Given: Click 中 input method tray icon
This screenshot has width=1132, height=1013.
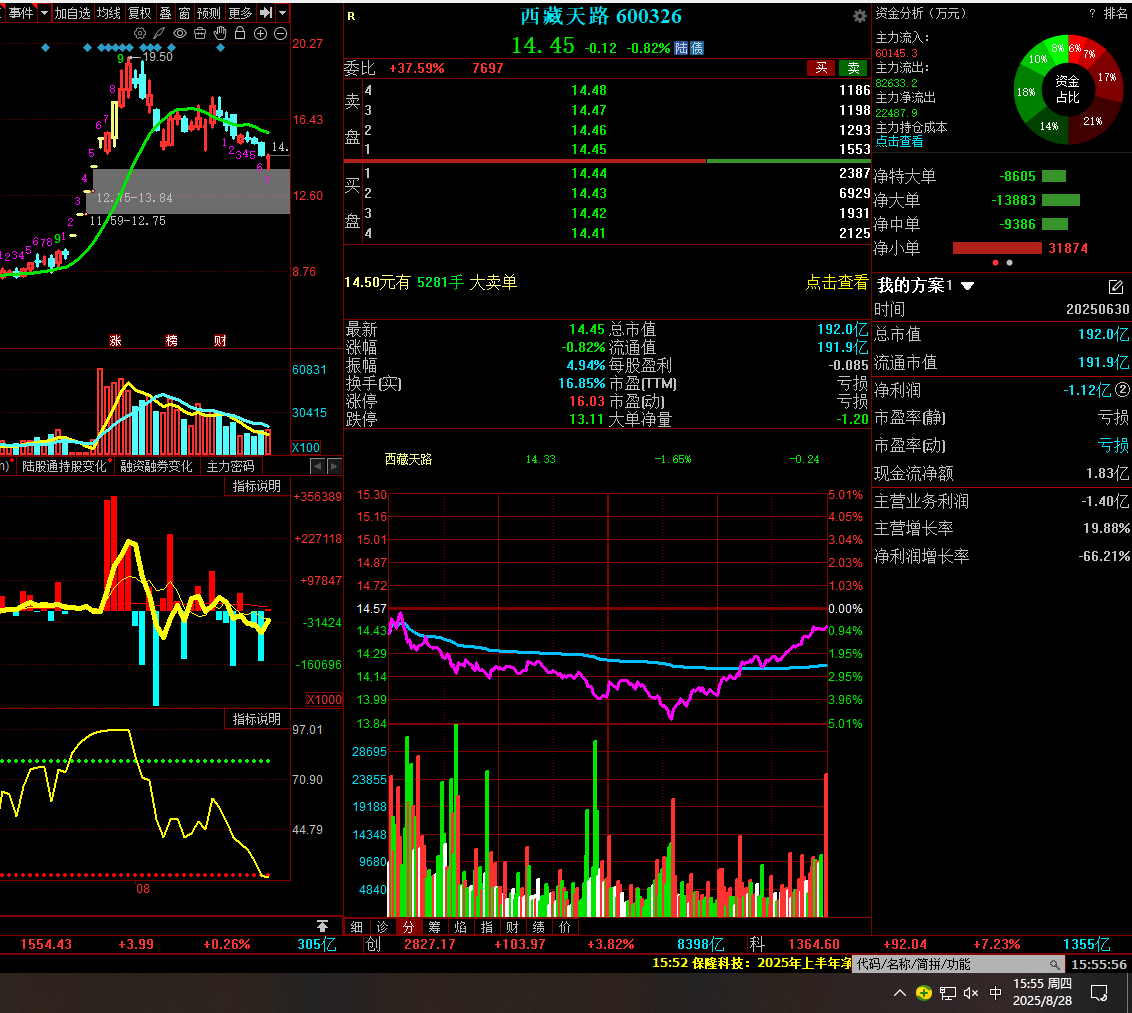Looking at the screenshot, I should pyautogui.click(x=996, y=993).
